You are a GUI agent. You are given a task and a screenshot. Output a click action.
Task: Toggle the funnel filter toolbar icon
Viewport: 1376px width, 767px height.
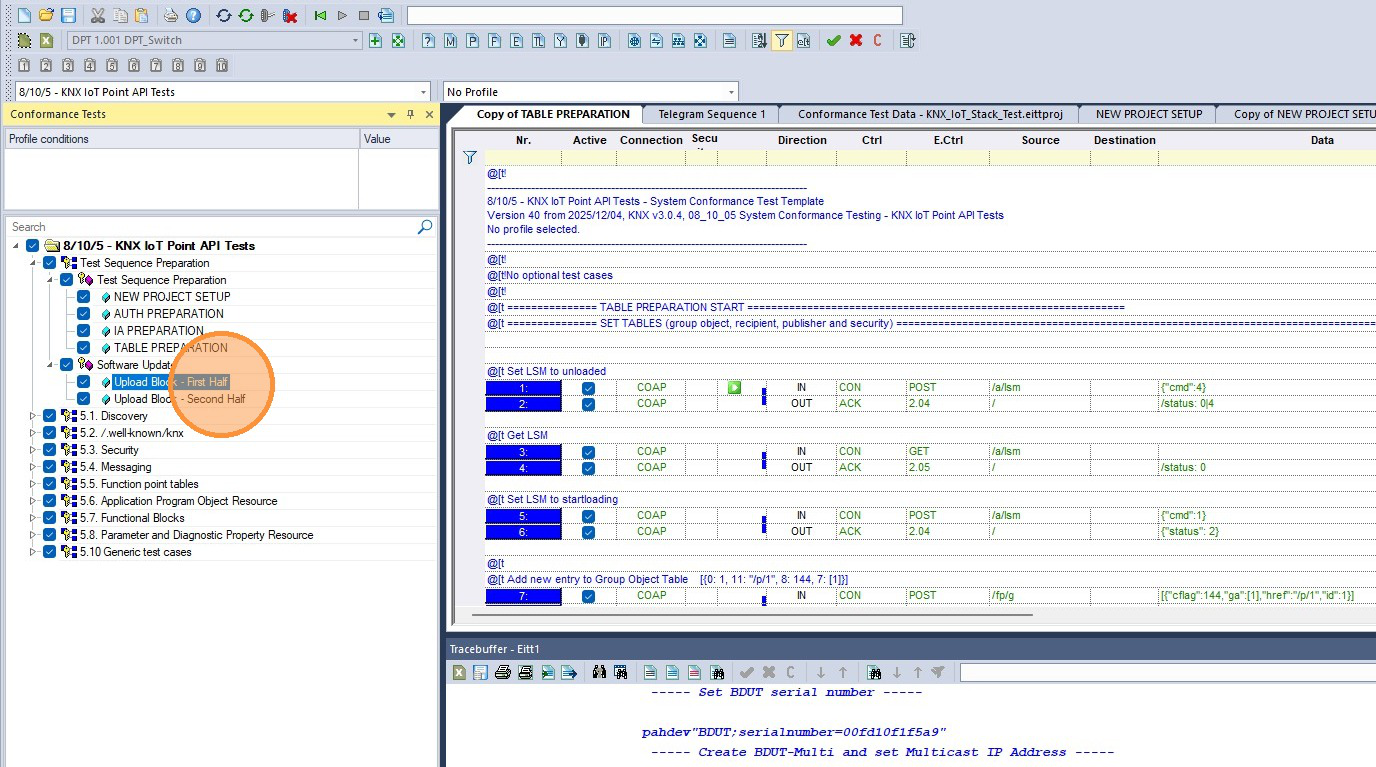tap(782, 41)
